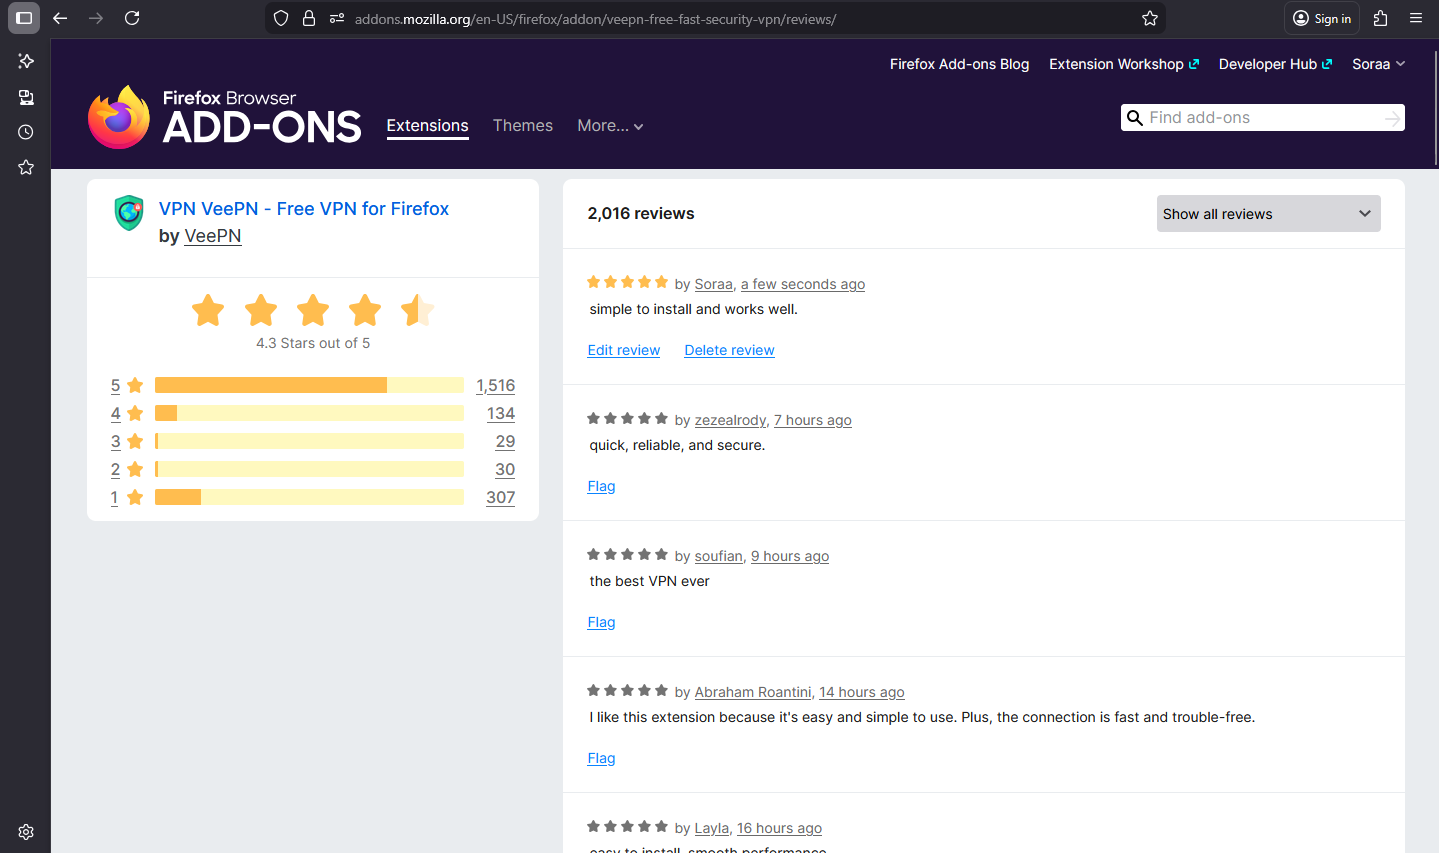Image resolution: width=1439 pixels, height=853 pixels.
Task: Click the Firefox logo in header
Action: (119, 117)
